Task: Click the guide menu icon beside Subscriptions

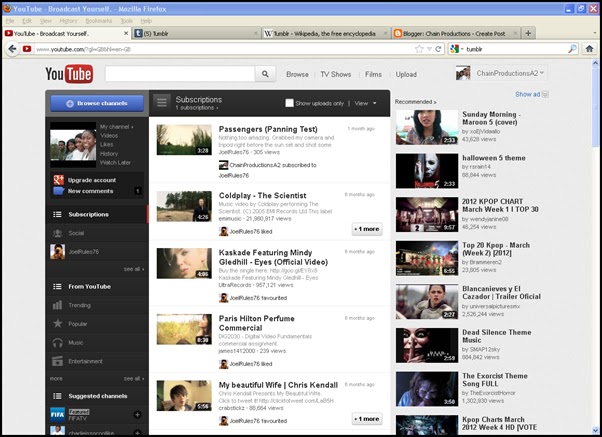Action: [162, 102]
